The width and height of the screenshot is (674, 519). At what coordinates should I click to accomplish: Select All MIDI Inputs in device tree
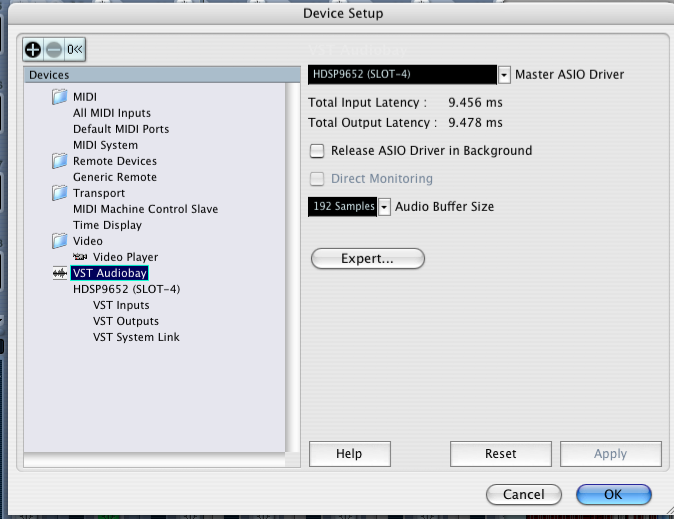pos(112,113)
